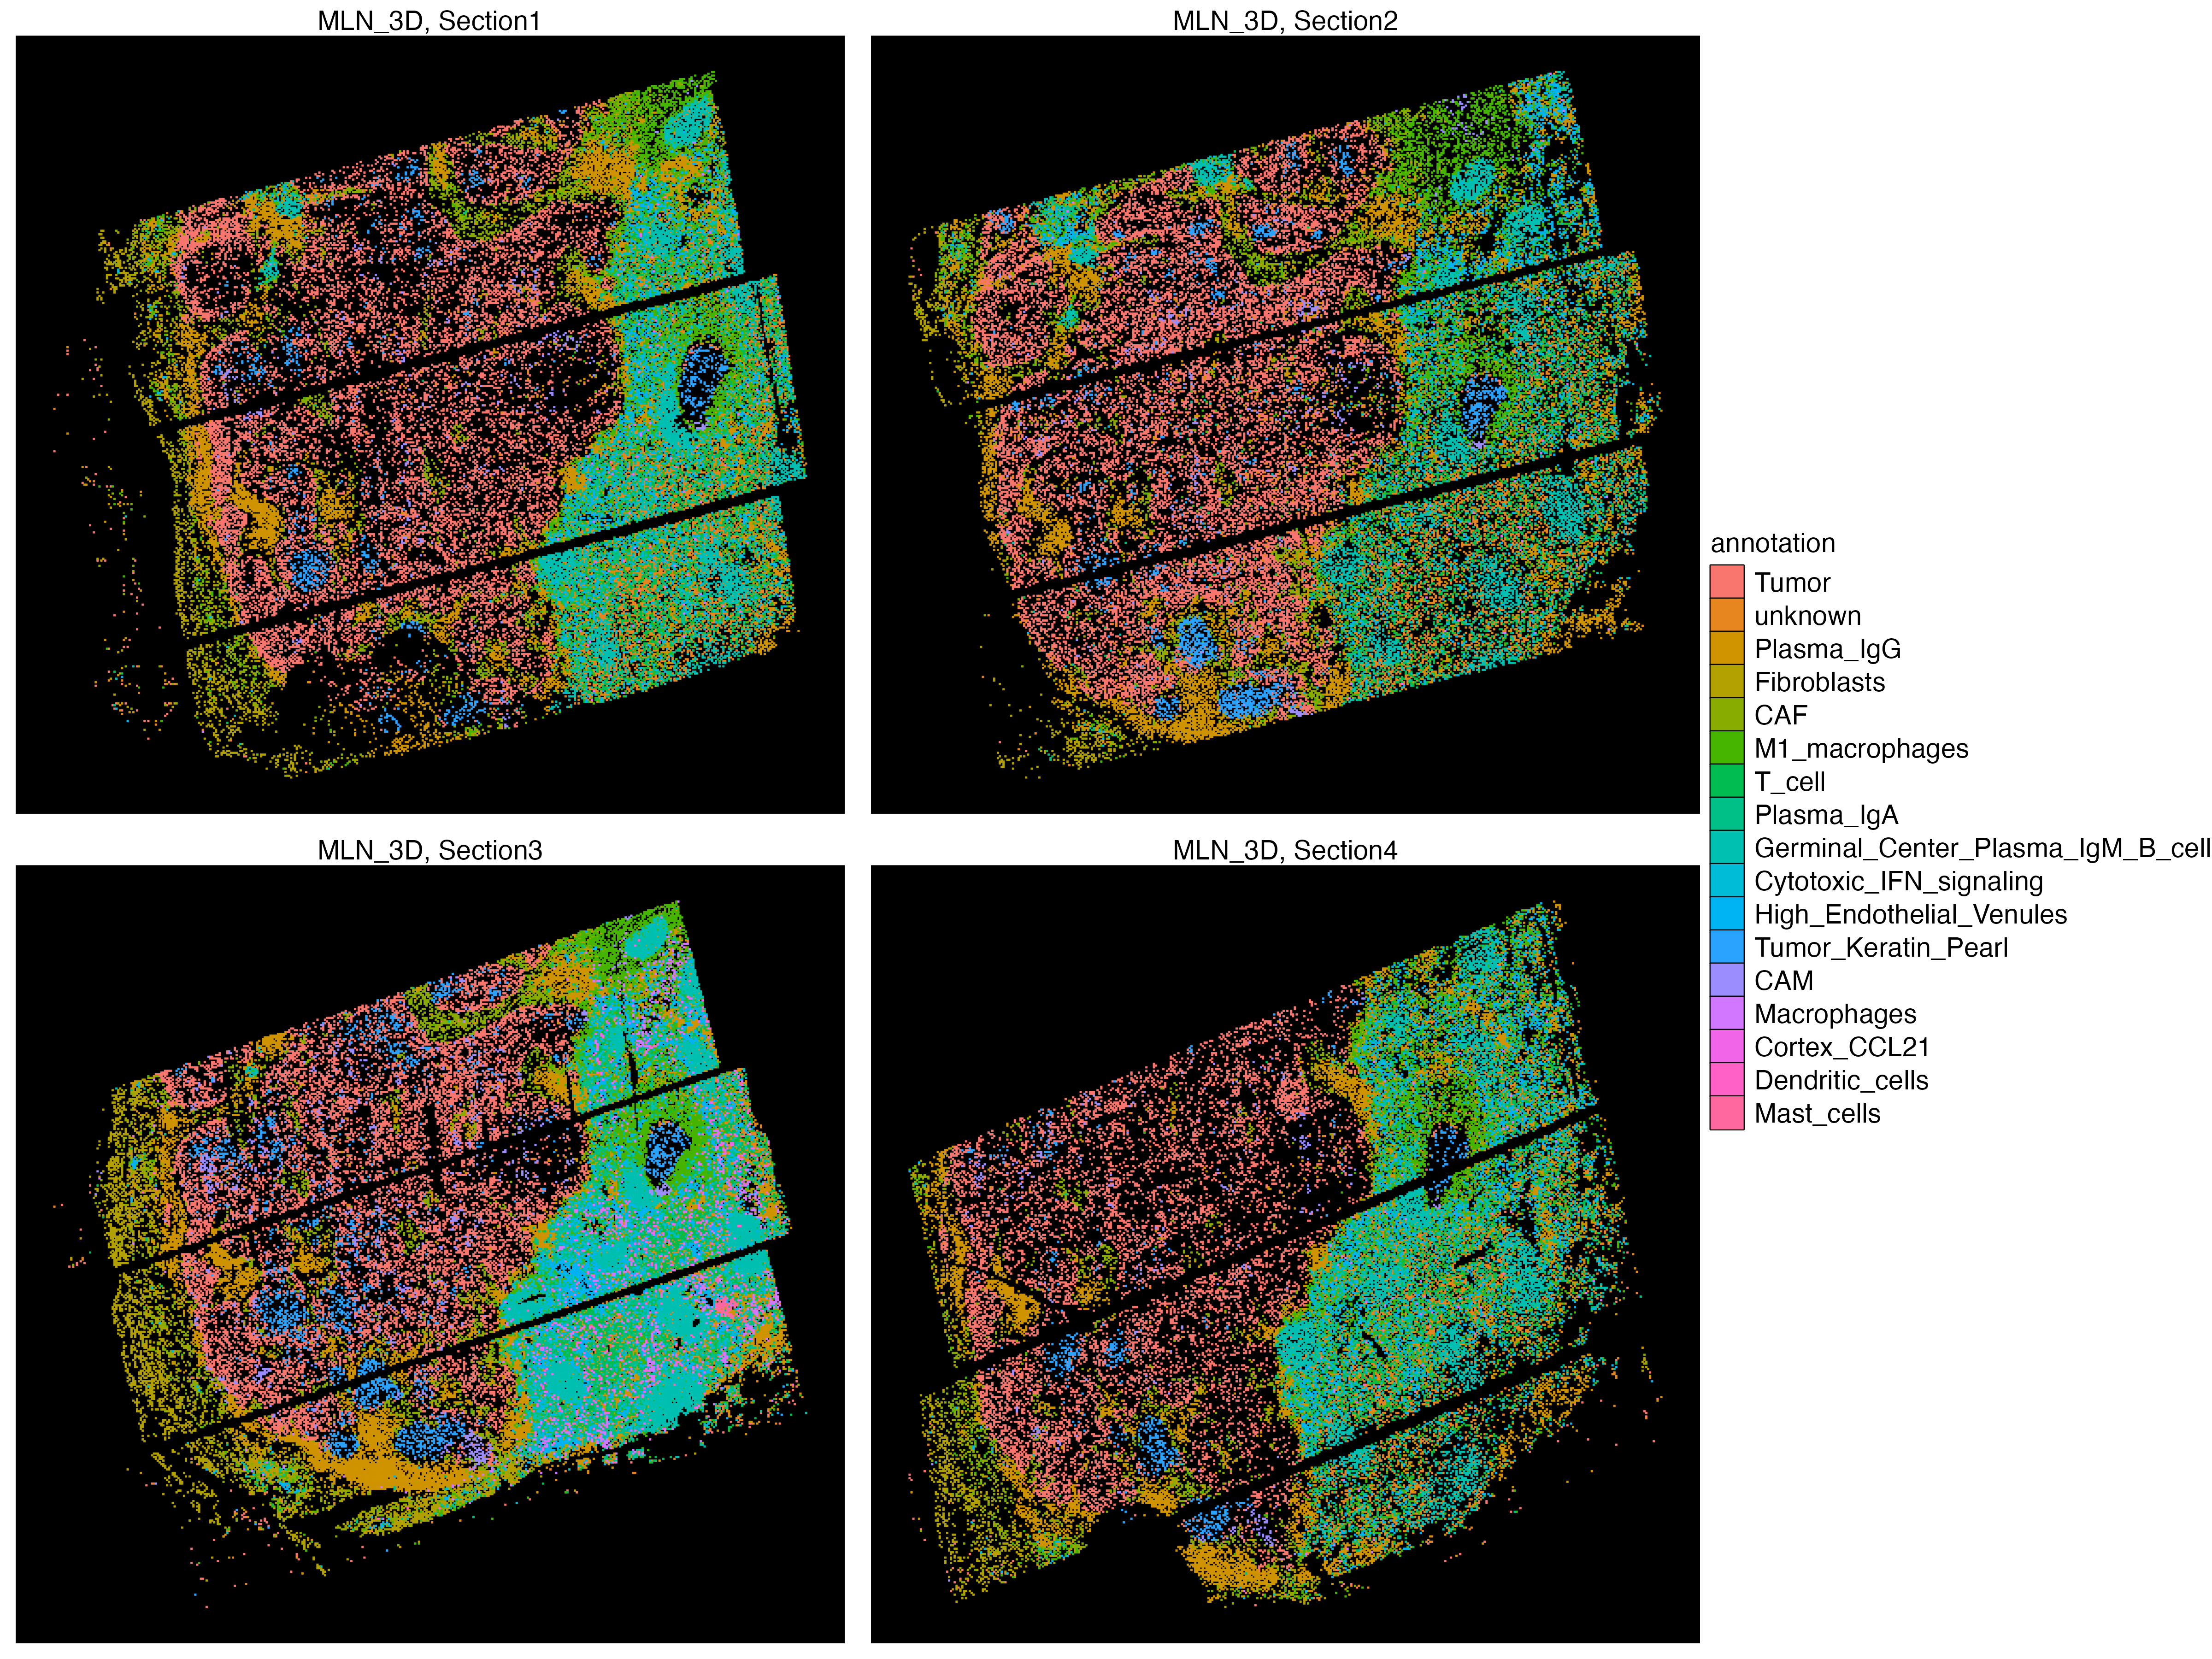Click the CAM legend color swatch

(1727, 980)
